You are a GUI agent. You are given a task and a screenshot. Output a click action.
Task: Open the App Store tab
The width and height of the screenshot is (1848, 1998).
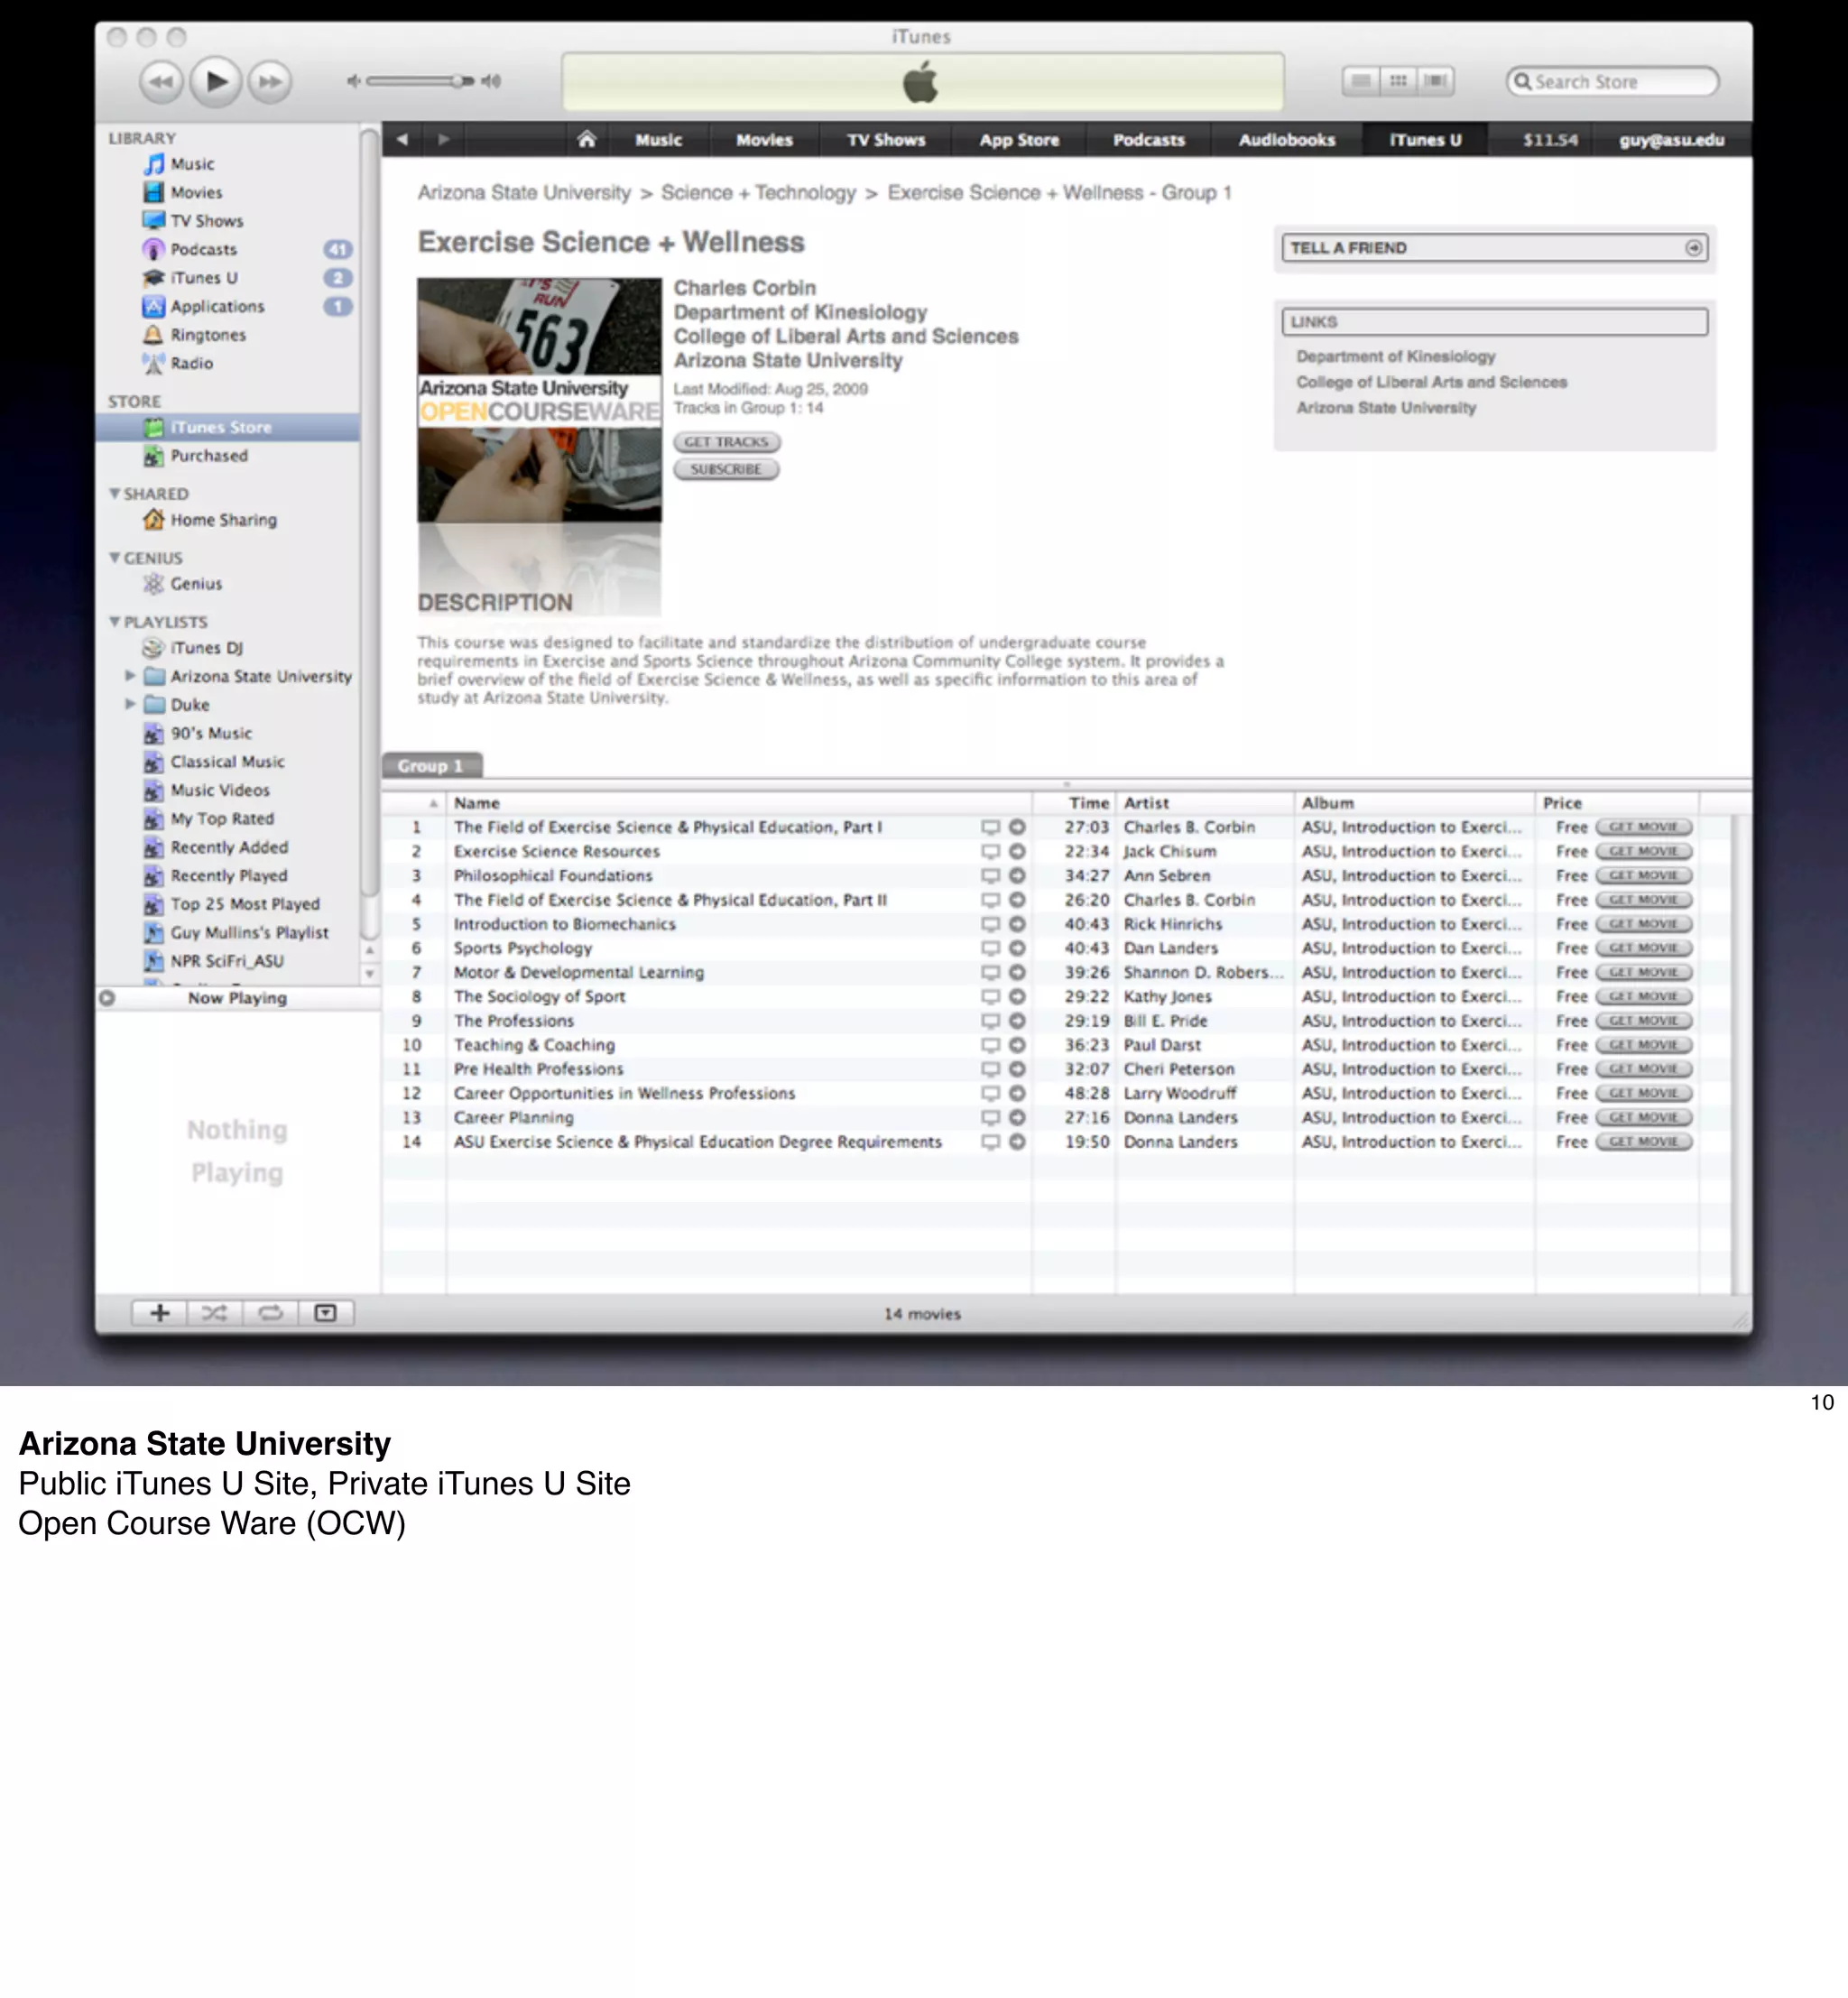coord(1019,140)
